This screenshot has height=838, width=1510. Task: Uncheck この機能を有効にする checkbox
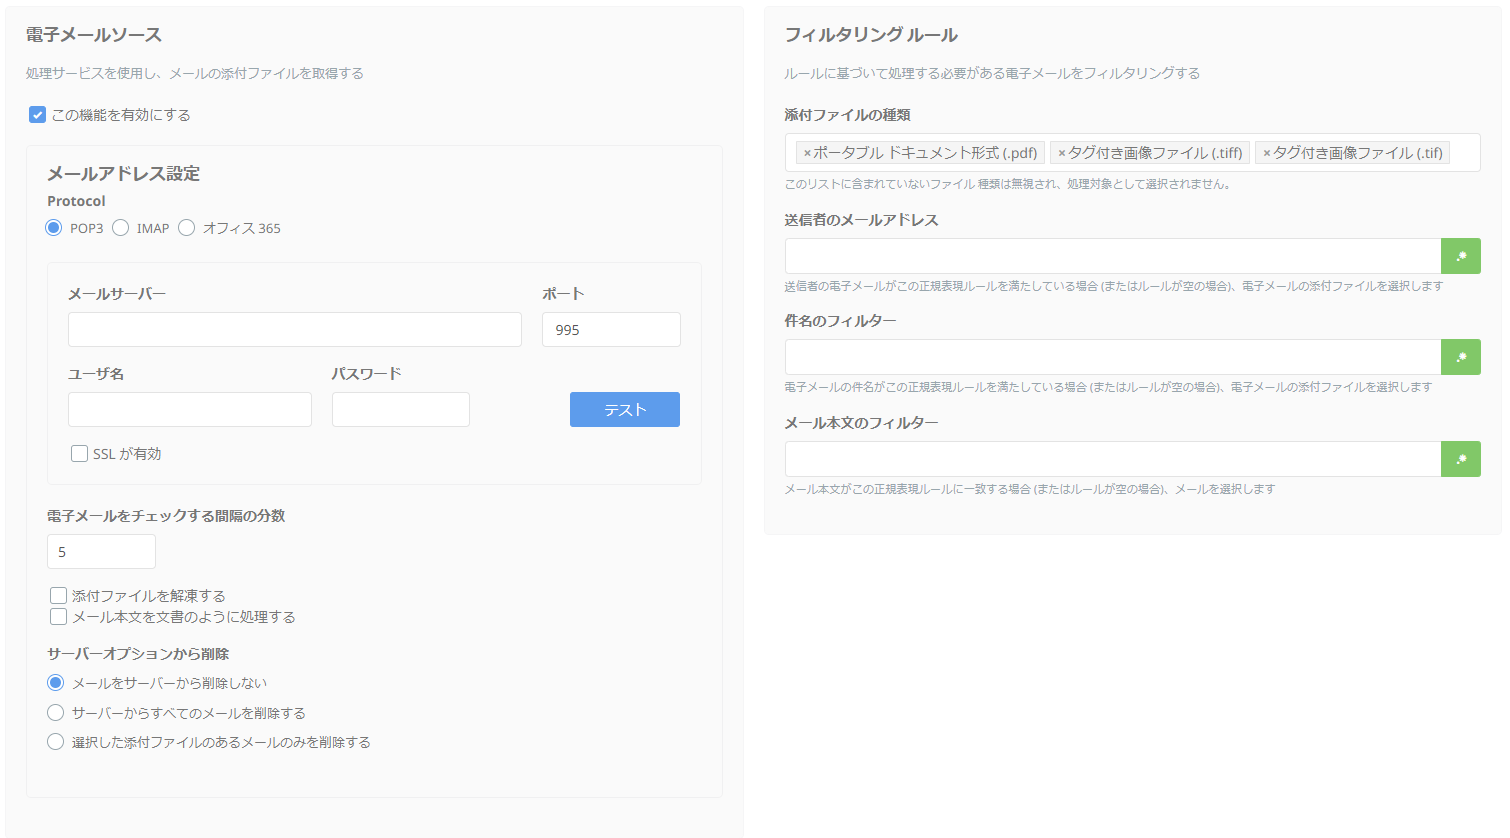(x=38, y=115)
